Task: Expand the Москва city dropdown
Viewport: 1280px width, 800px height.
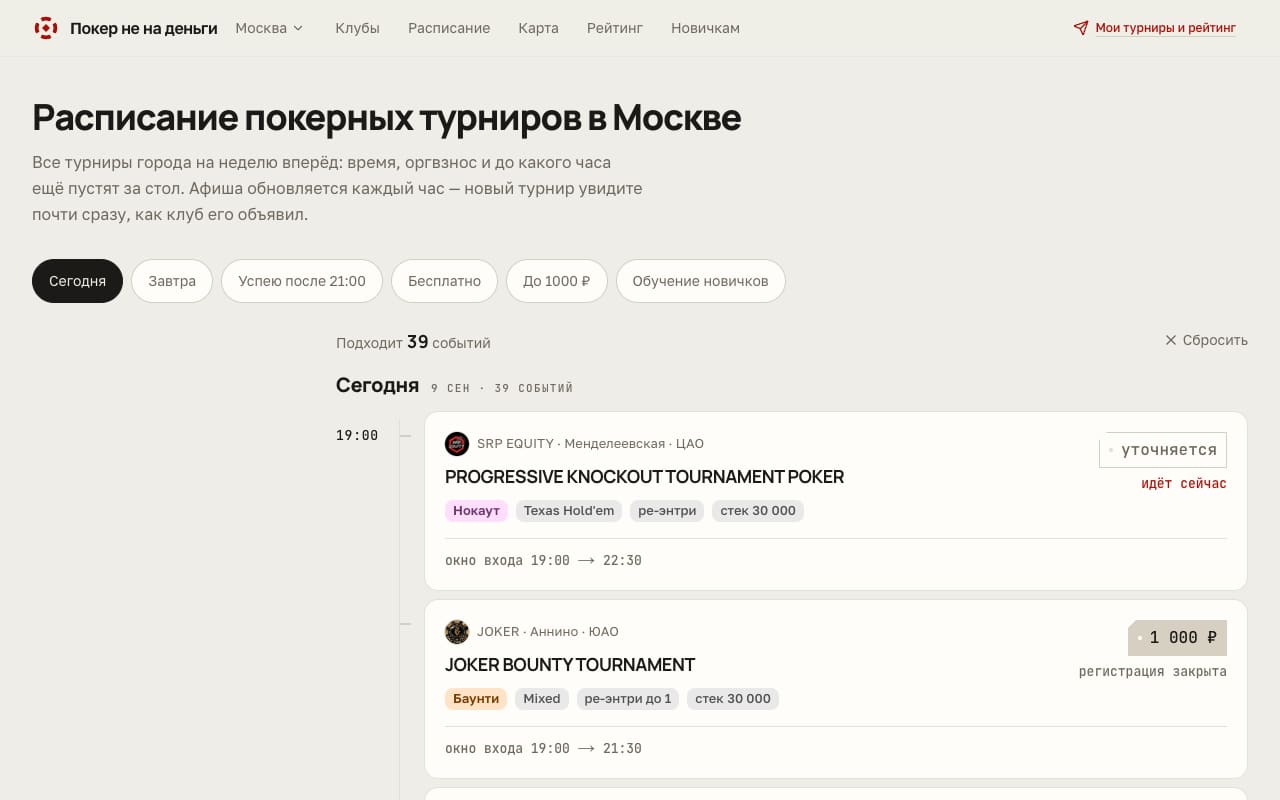Action: click(269, 28)
